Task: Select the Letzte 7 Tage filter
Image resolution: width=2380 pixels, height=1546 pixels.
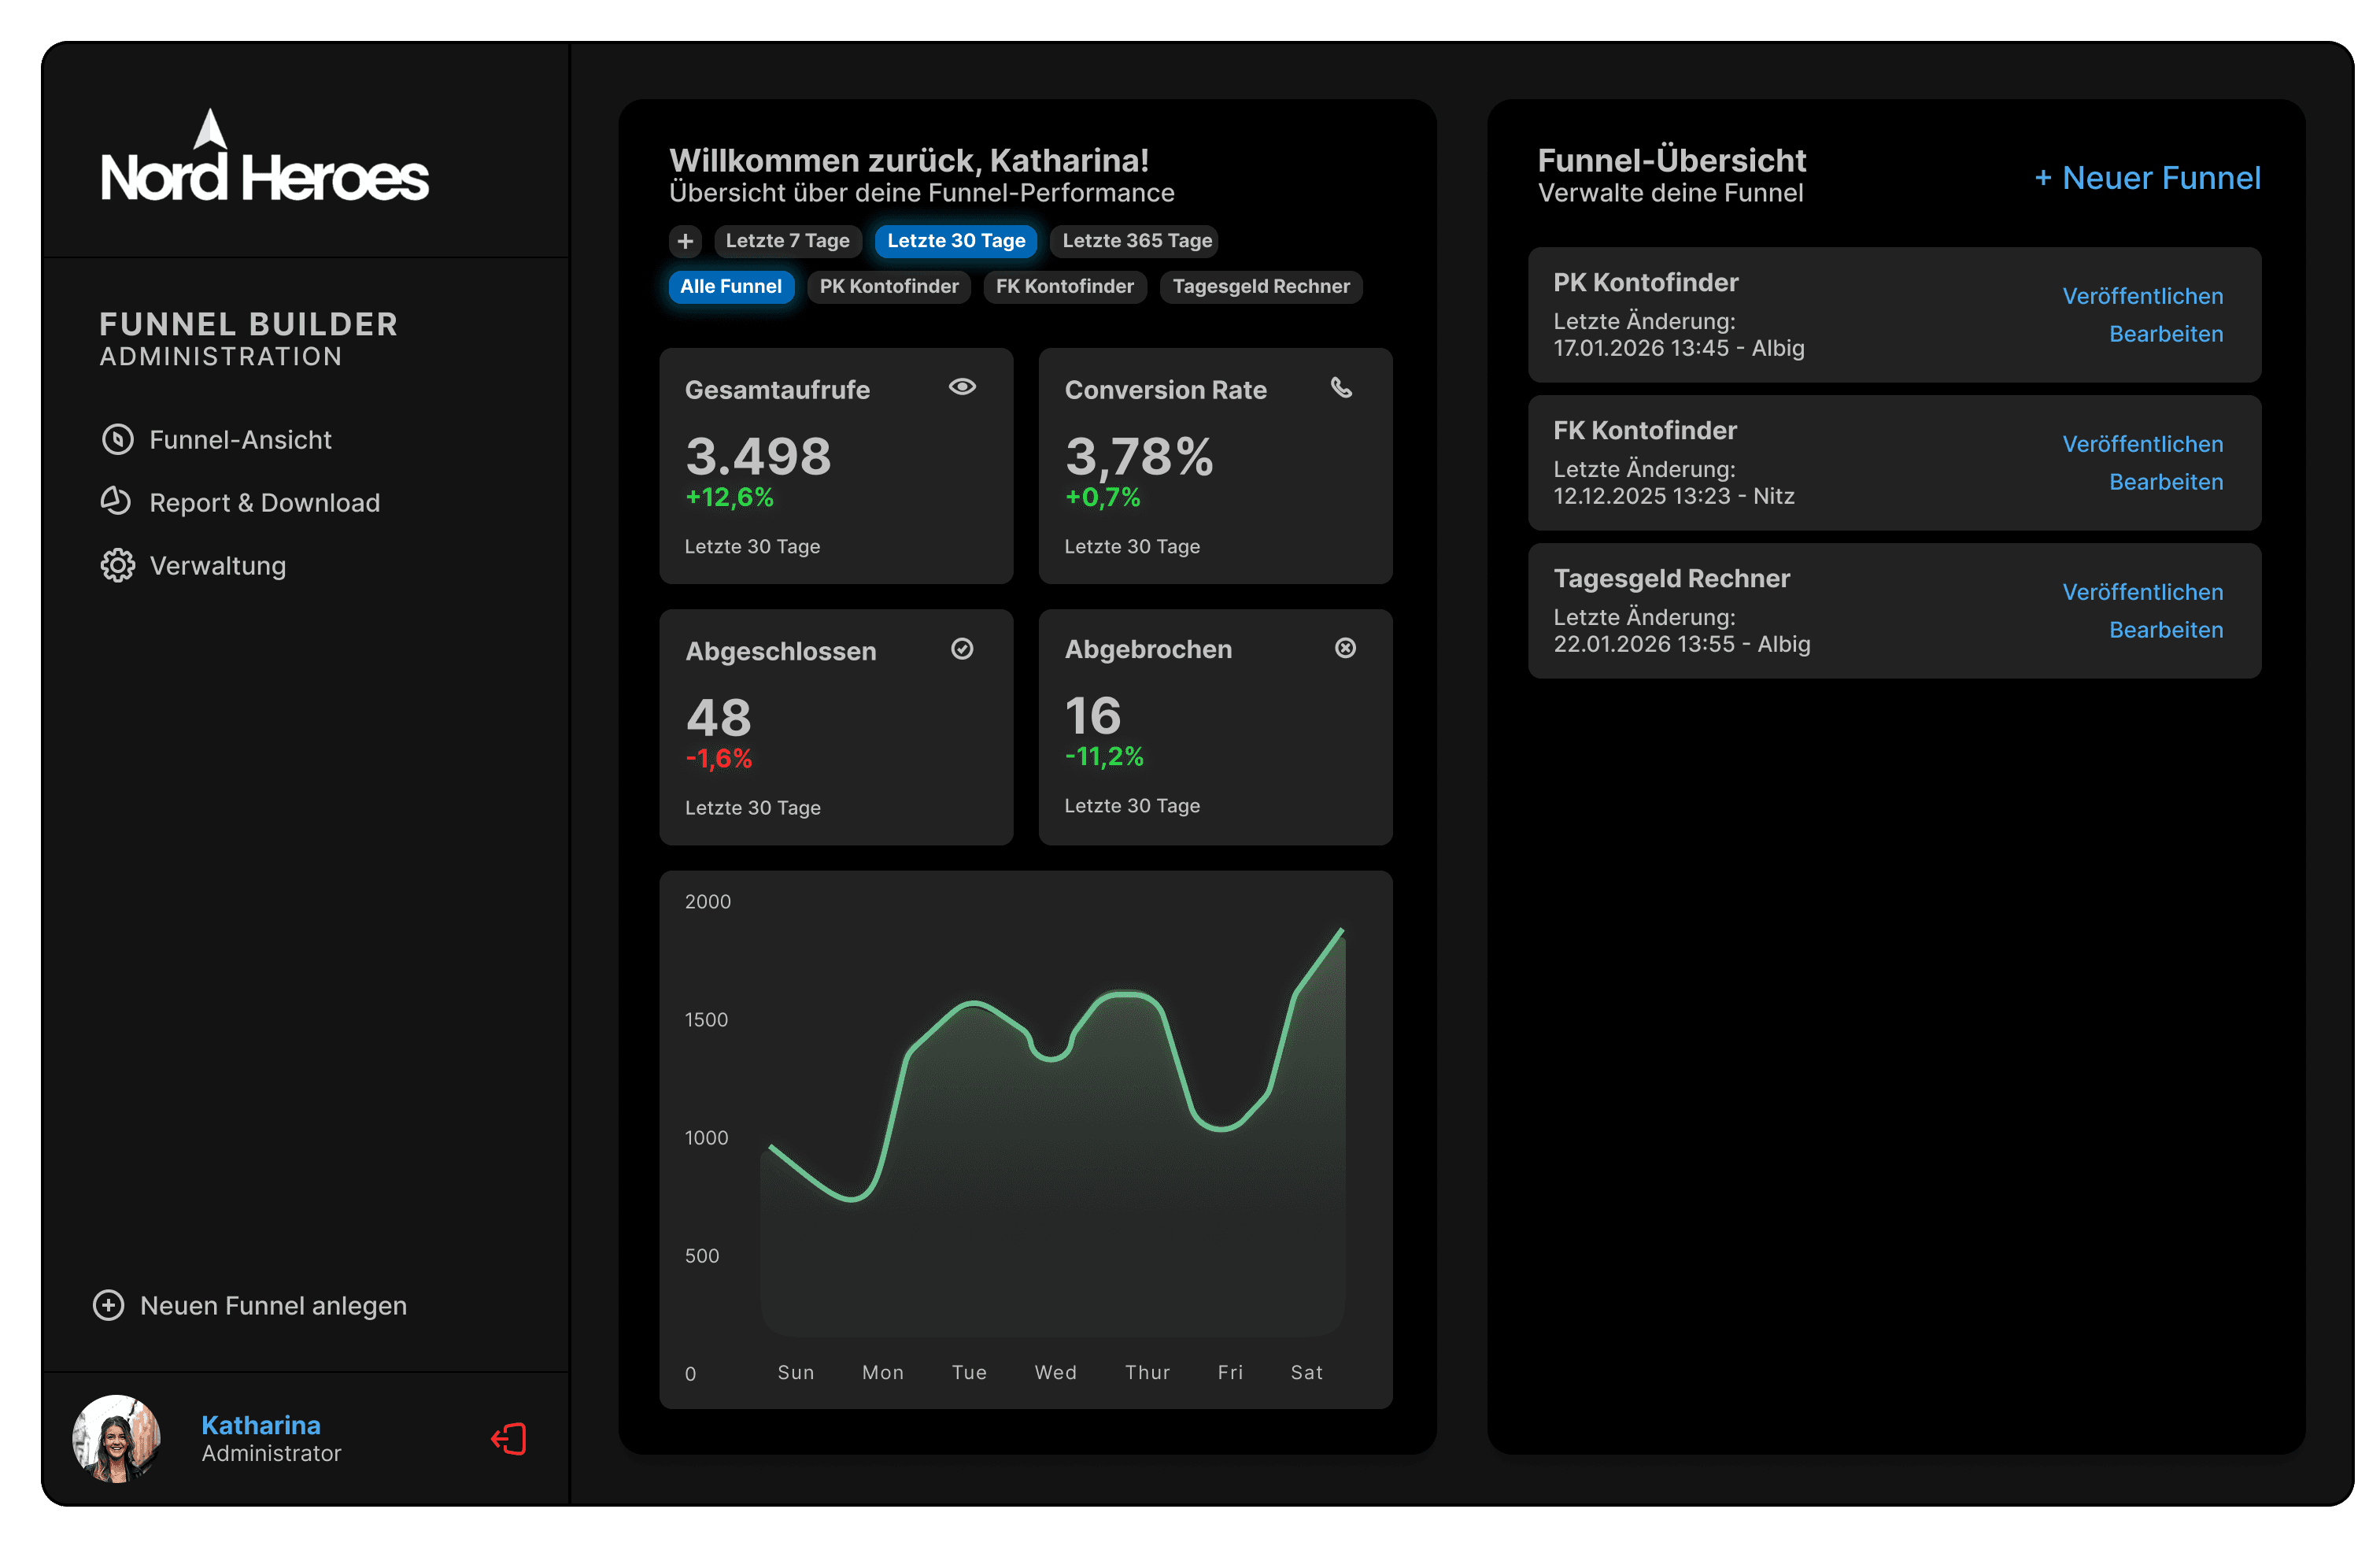Action: tap(787, 241)
